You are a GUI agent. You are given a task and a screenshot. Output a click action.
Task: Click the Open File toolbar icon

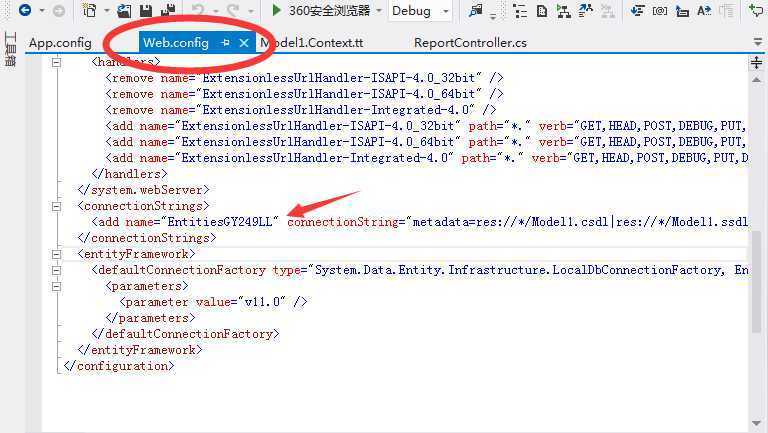click(124, 10)
